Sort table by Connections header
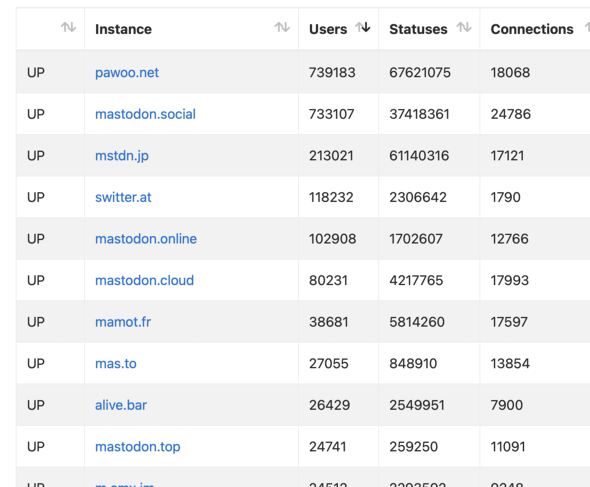The height and width of the screenshot is (487, 590). click(532, 29)
